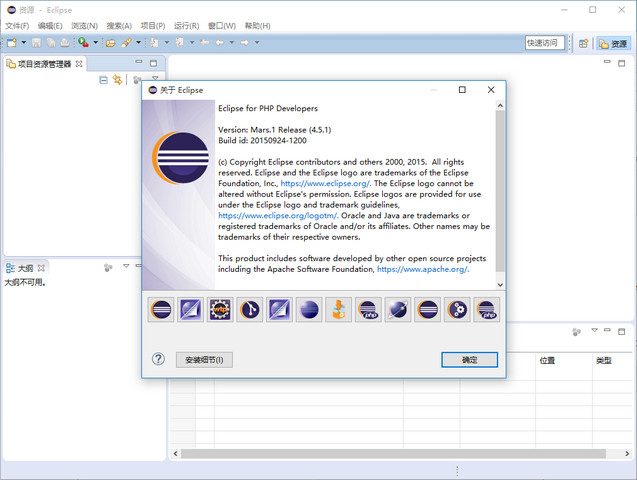Click the Open Perspective toolbar icon
This screenshot has width=637, height=480.
coord(583,43)
